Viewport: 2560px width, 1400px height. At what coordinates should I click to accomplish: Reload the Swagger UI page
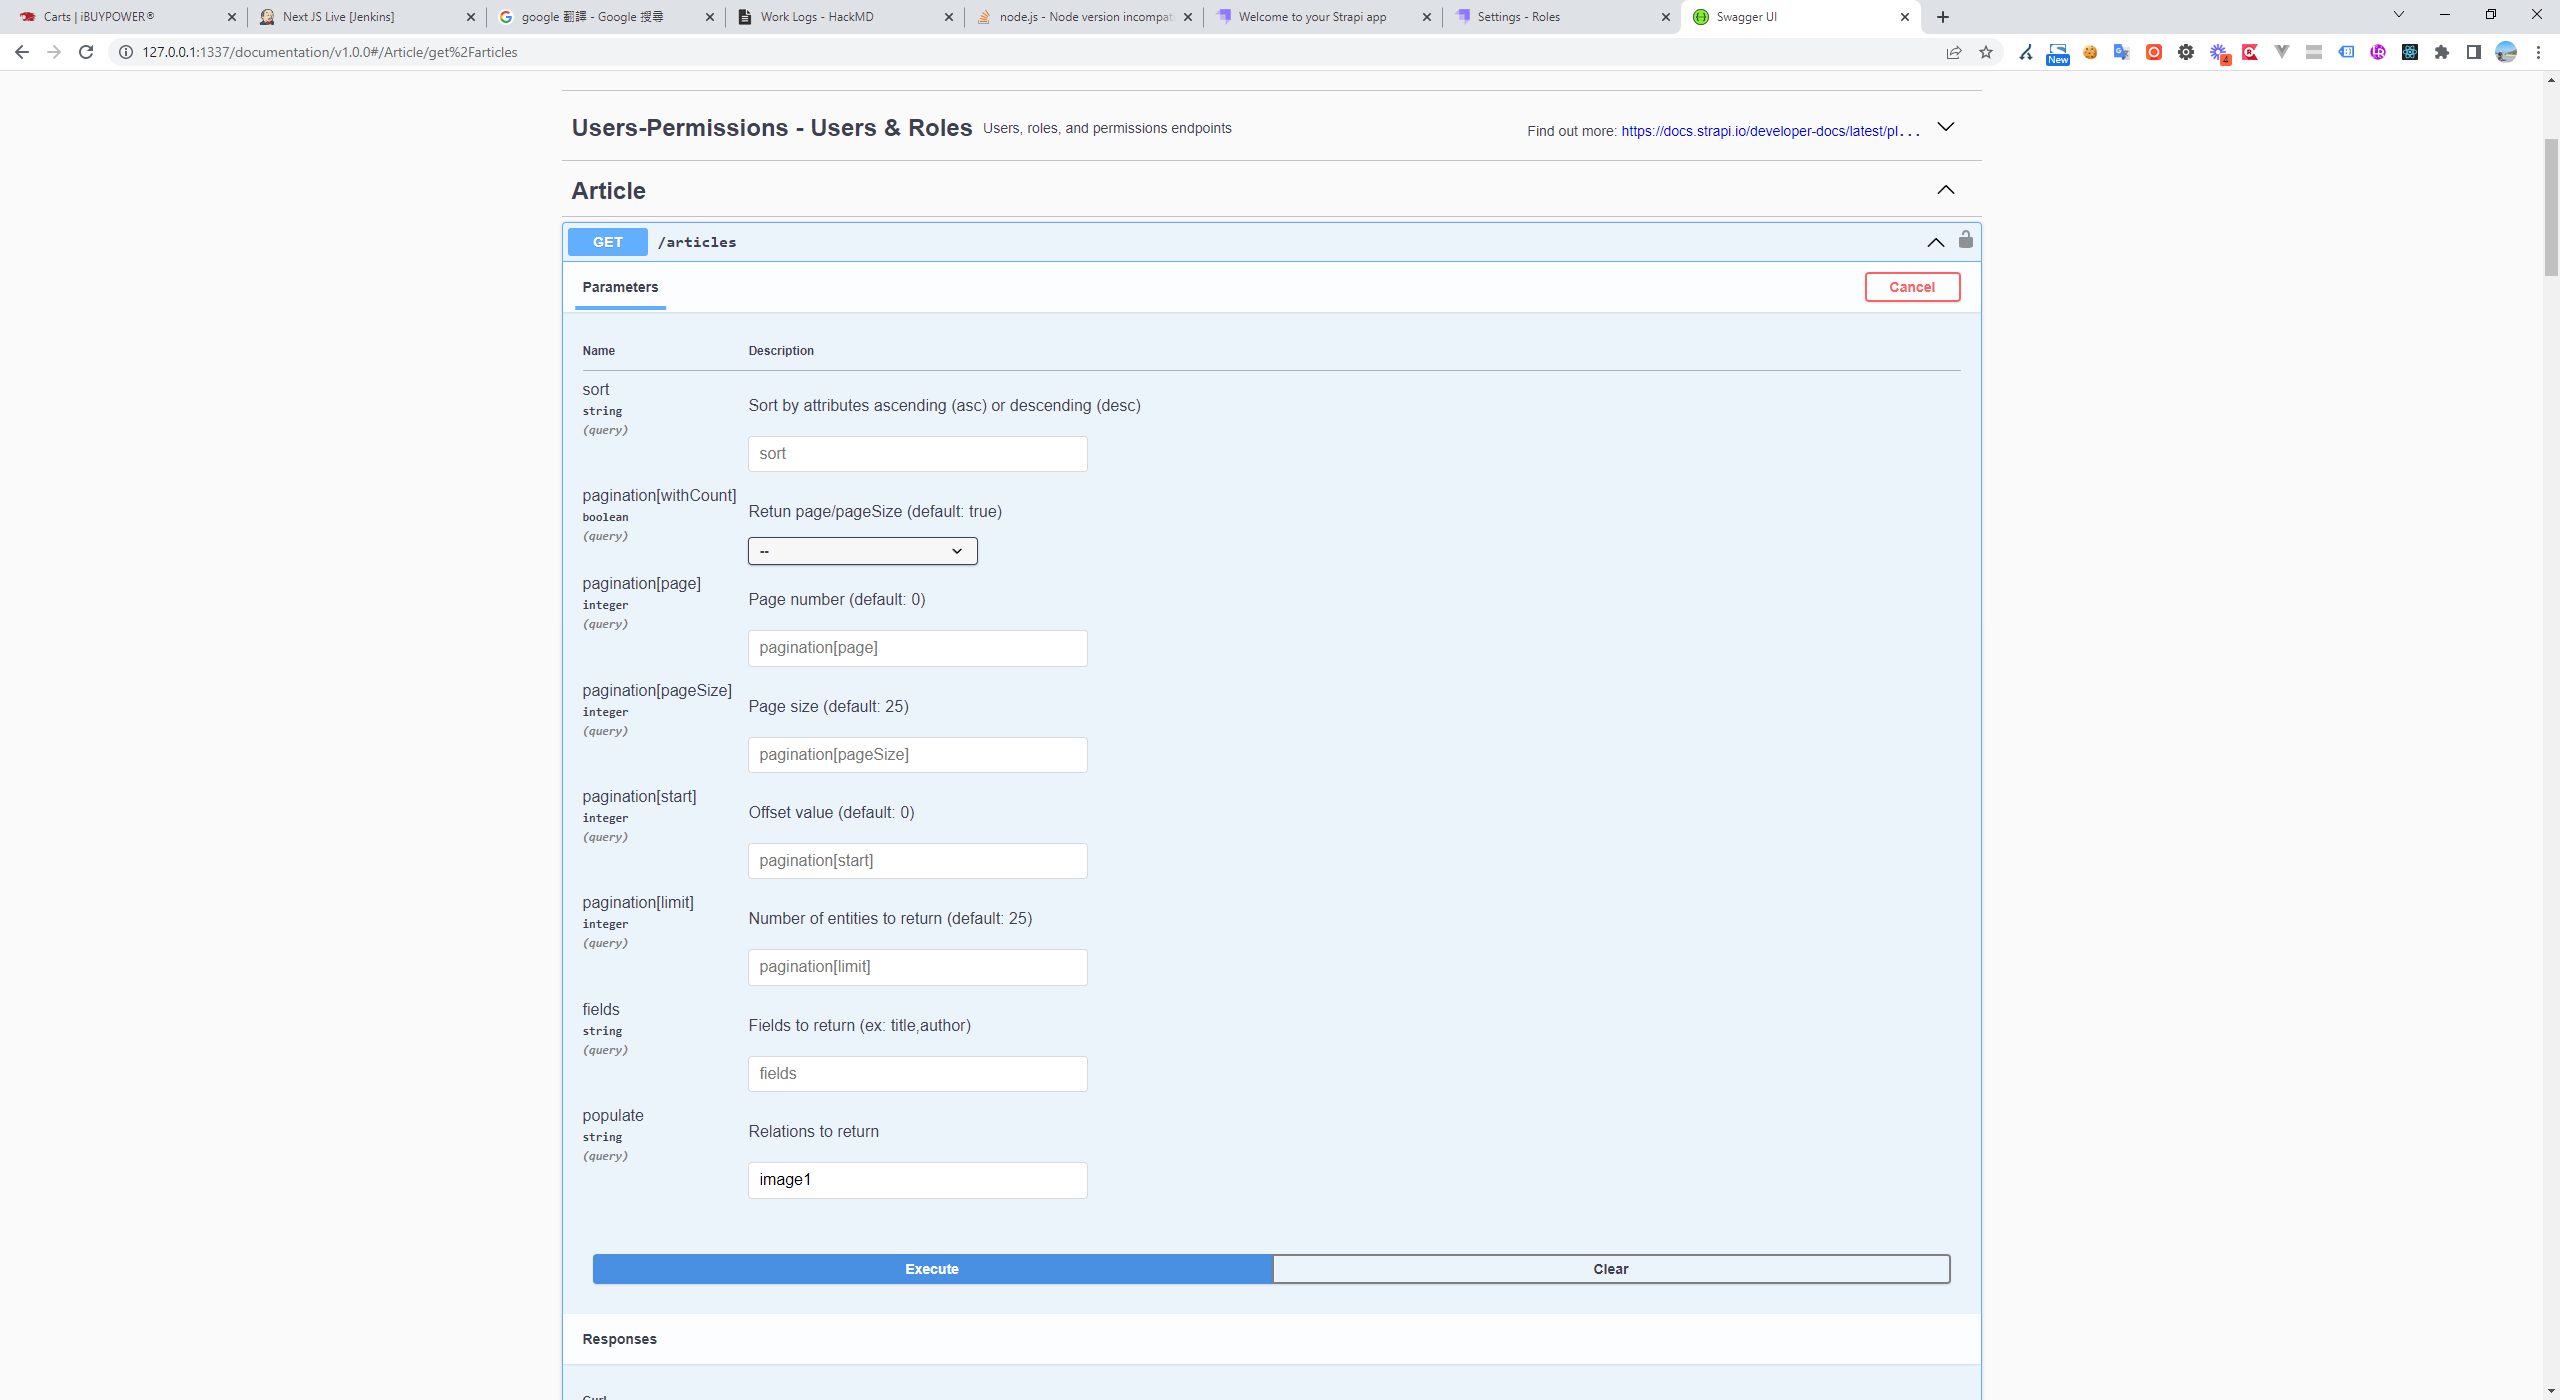tap(86, 52)
